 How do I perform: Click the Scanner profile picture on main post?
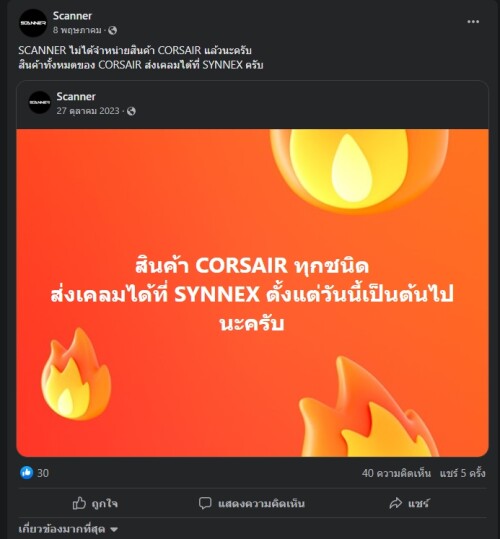point(33,23)
